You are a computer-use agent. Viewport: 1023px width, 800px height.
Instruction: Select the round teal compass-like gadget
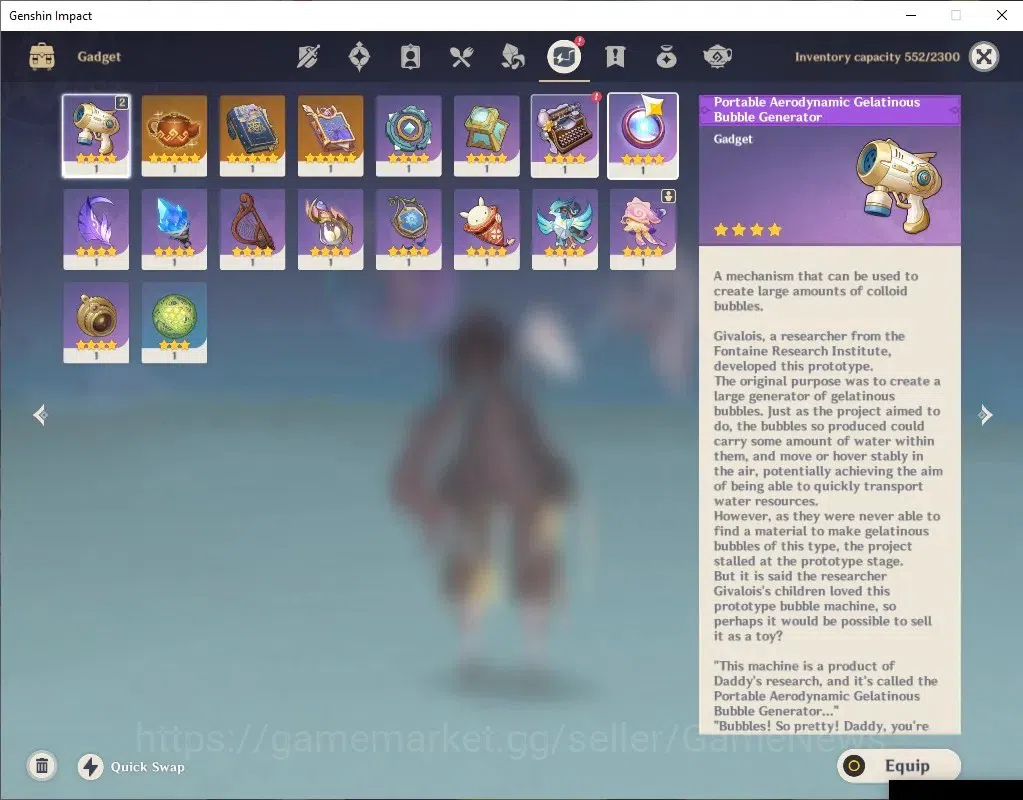tap(408, 136)
